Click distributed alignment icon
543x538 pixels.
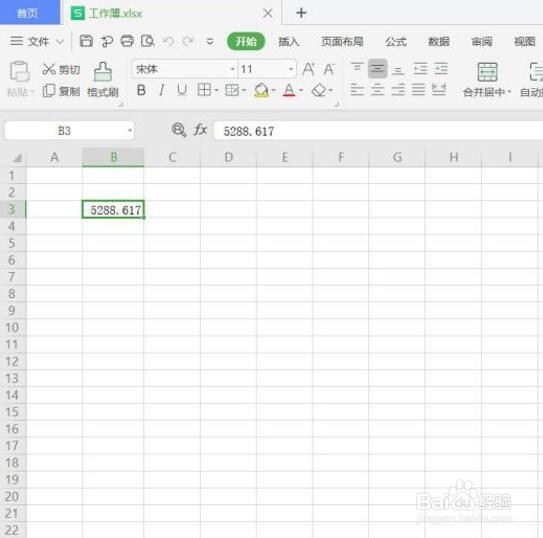click(439, 90)
